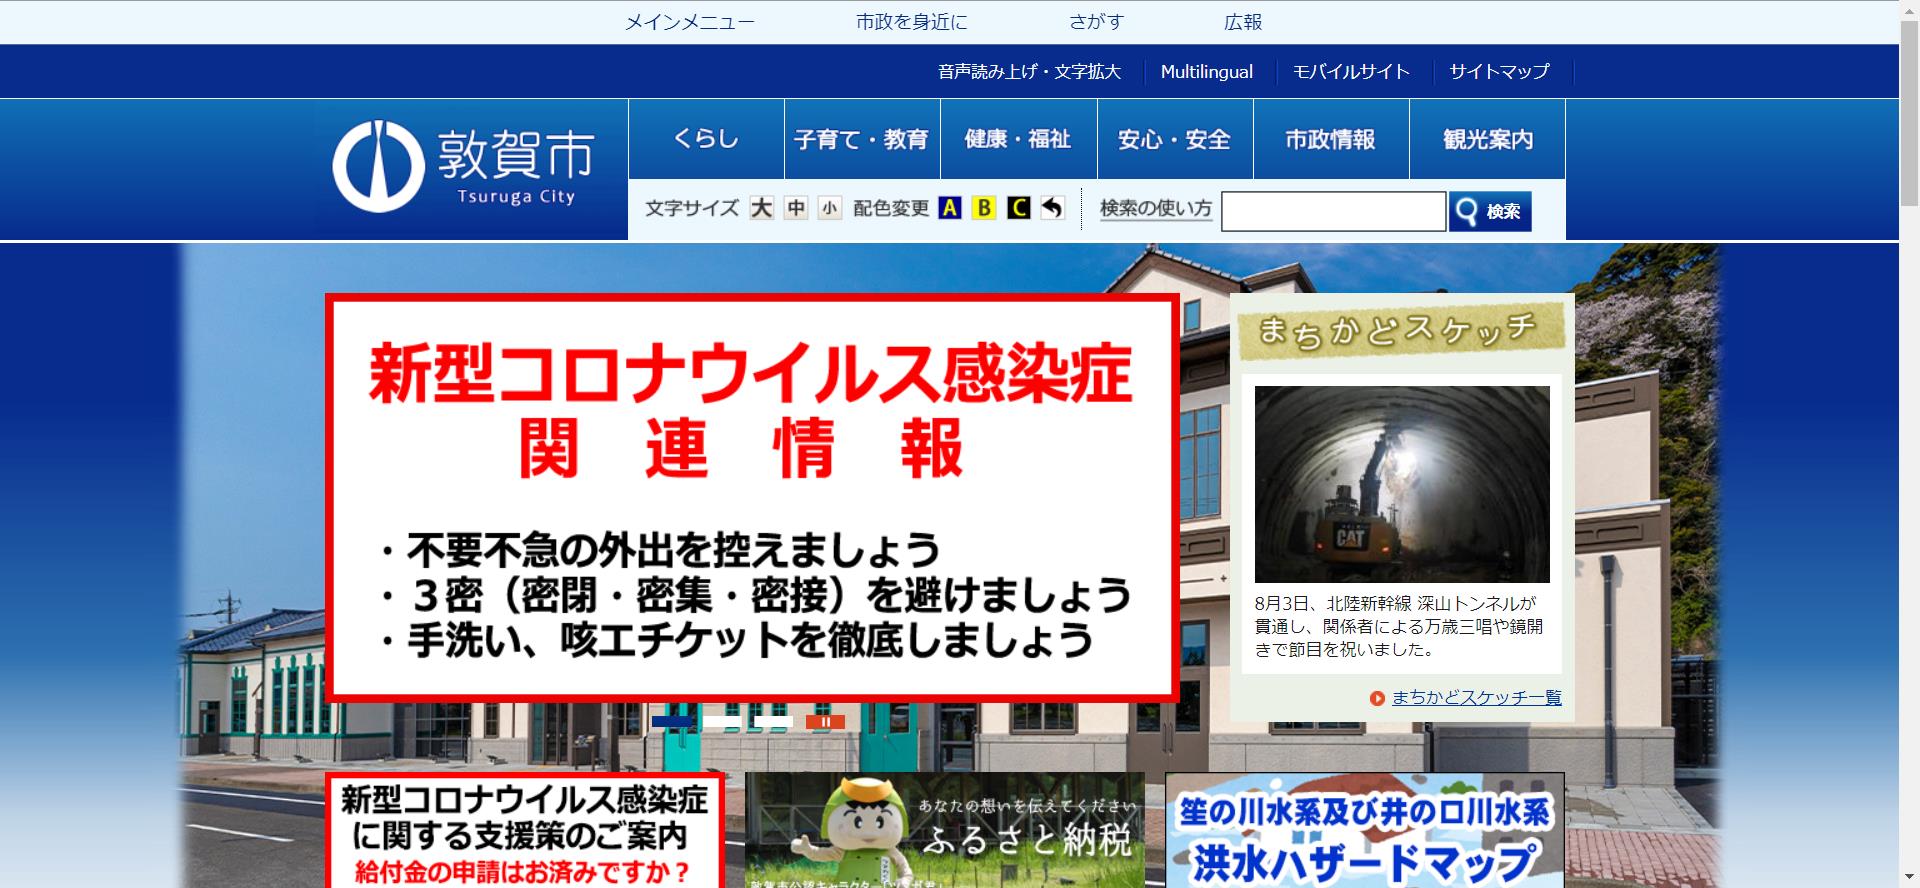Click the scrollbar up arrow
This screenshot has width=1920, height=888.
point(1909,8)
